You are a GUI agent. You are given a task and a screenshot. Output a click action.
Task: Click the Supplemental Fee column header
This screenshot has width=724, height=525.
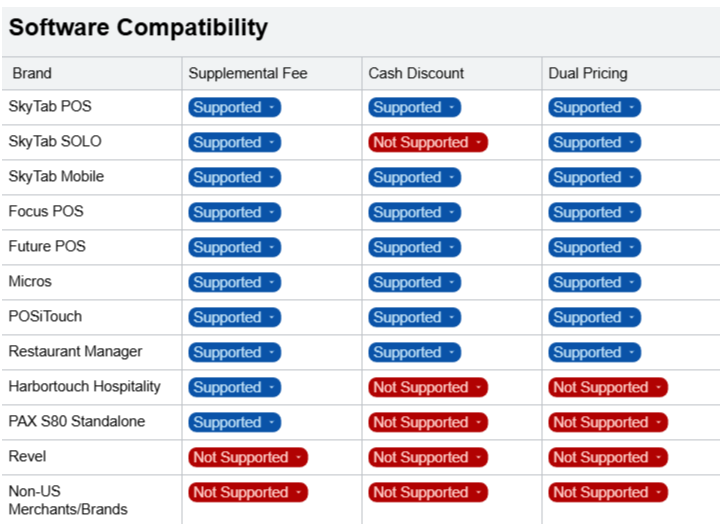tap(248, 73)
